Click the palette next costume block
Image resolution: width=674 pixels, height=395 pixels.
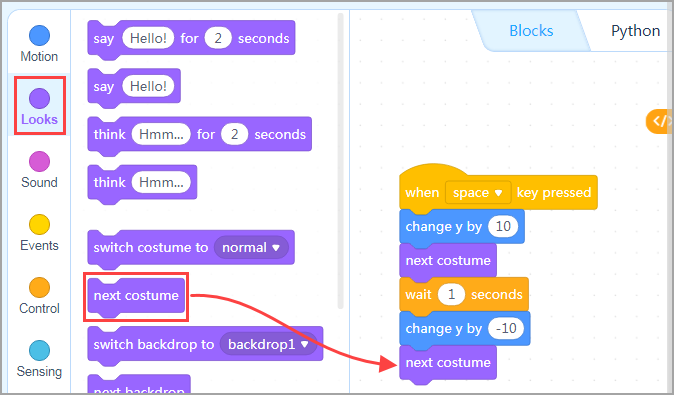coord(136,296)
